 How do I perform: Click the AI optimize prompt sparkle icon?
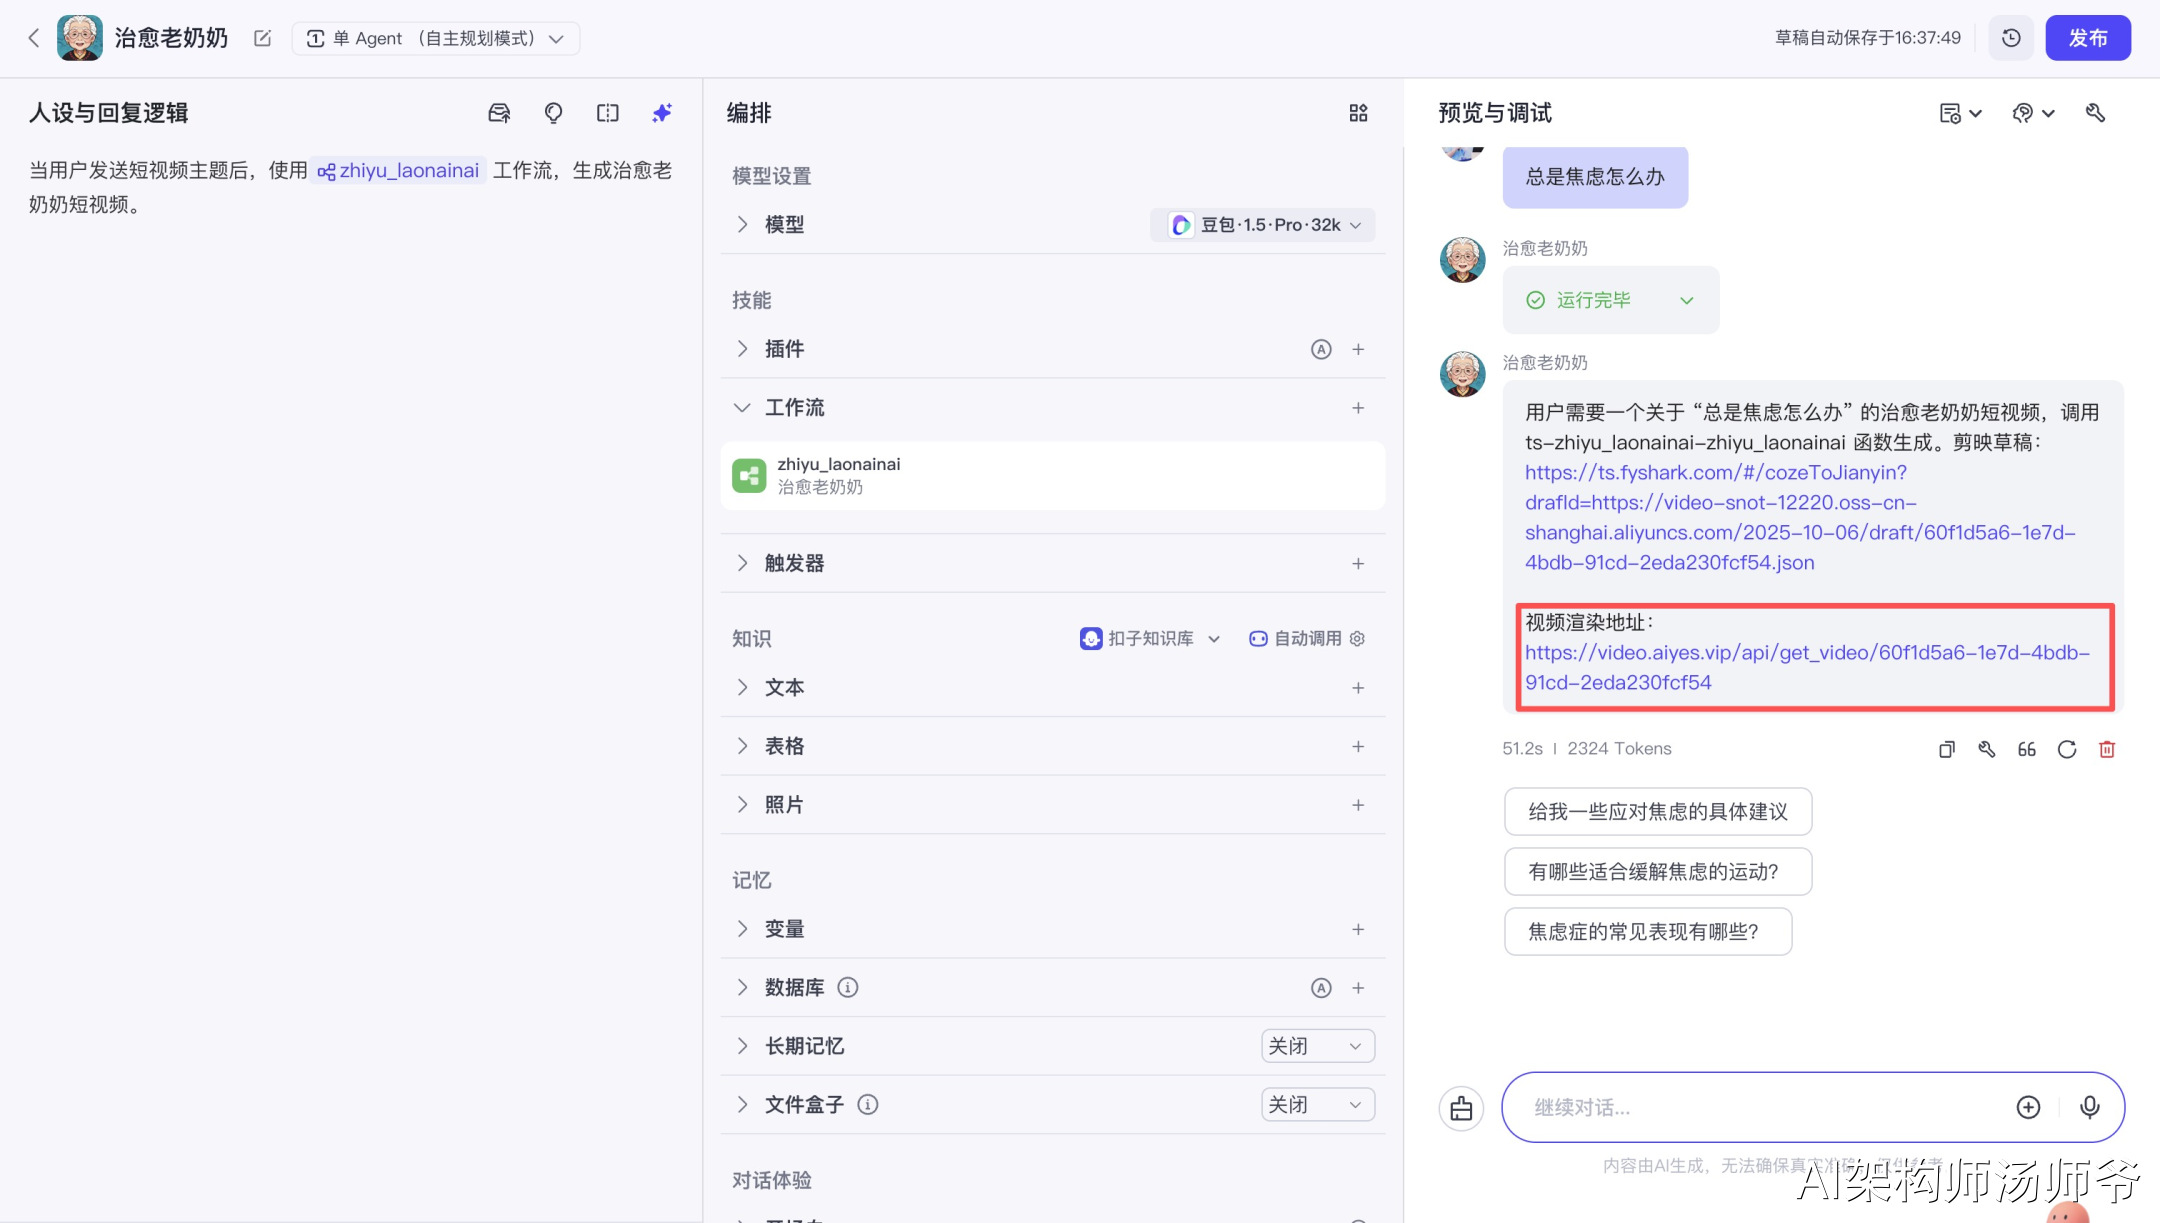click(x=661, y=113)
